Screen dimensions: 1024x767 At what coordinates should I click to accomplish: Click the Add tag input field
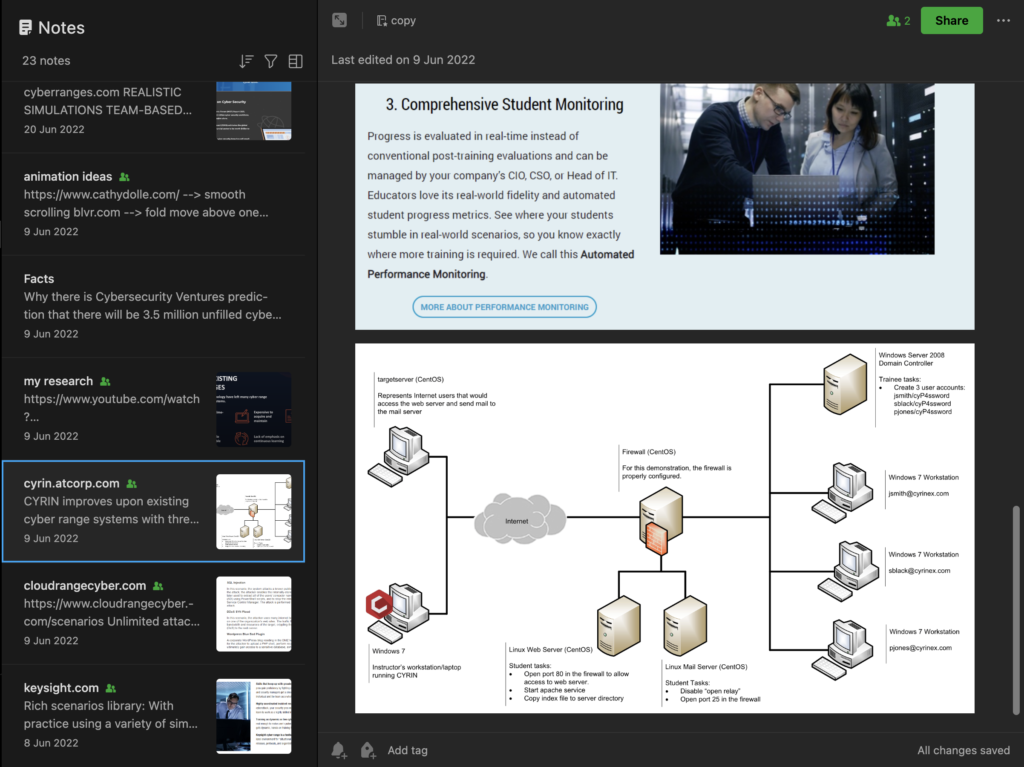tap(408, 750)
